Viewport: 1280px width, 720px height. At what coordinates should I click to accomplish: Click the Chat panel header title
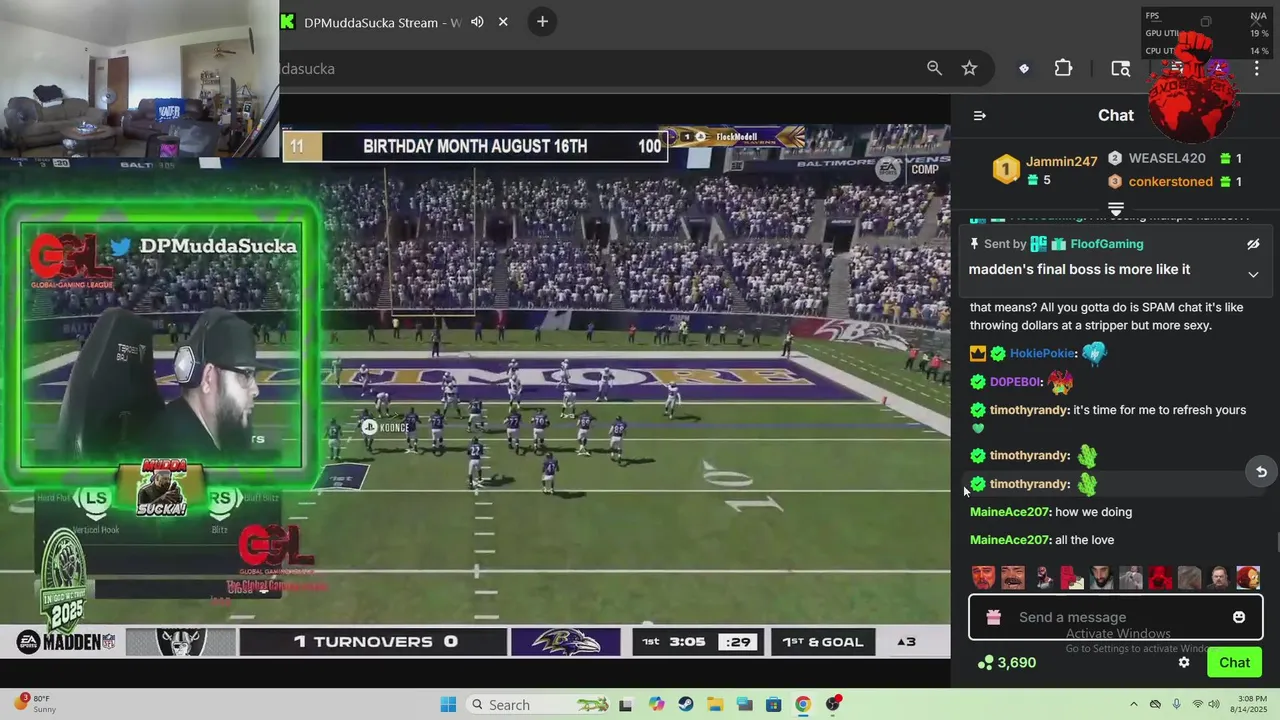(x=1116, y=115)
